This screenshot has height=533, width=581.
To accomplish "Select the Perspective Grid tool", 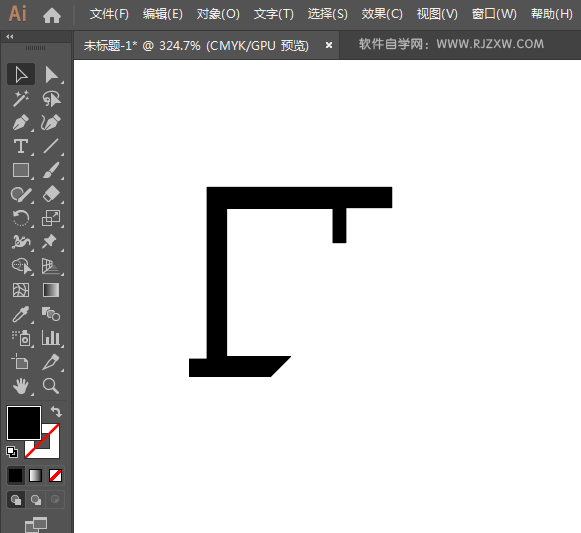I will (51, 266).
